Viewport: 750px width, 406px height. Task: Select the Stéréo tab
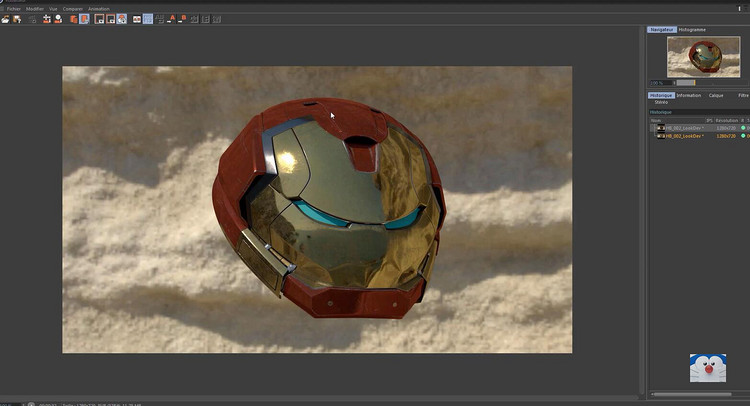pyautogui.click(x=661, y=102)
